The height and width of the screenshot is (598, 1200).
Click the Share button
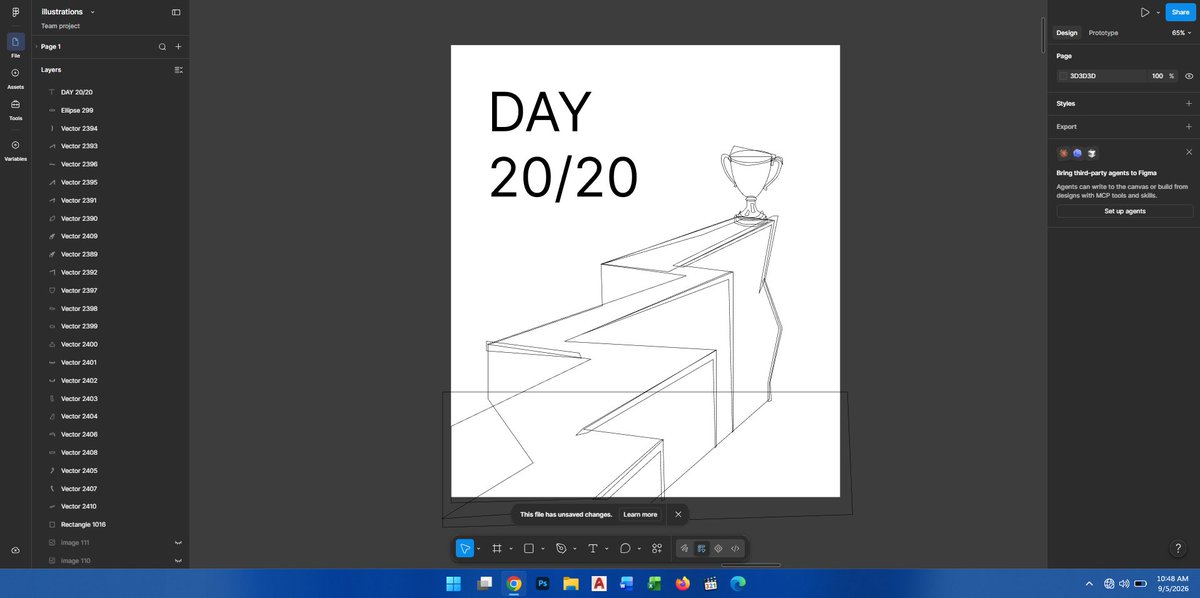[1180, 12]
